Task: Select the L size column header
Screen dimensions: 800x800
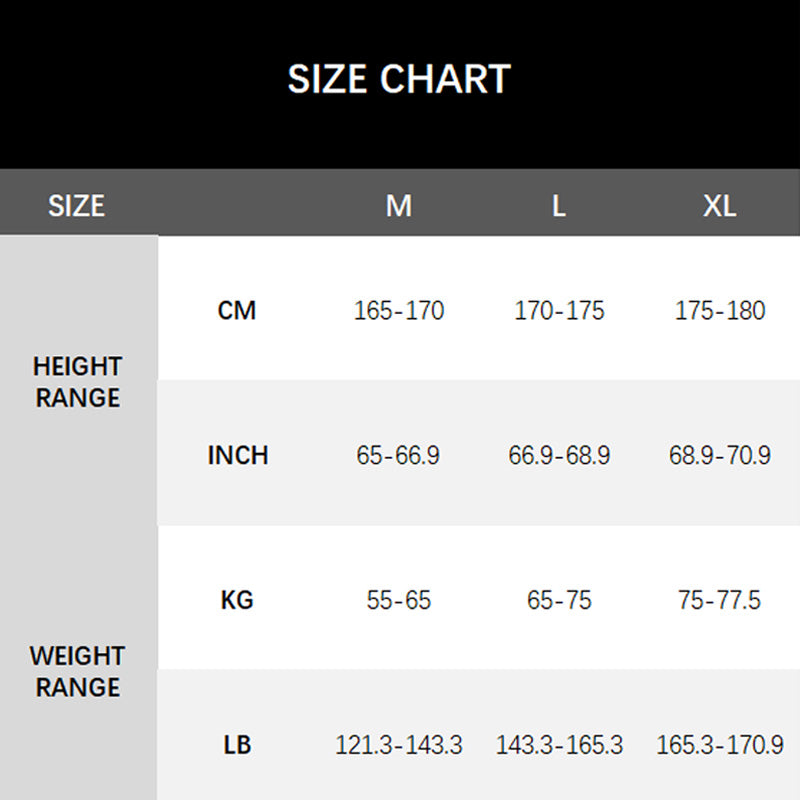Action: pyautogui.click(x=559, y=206)
